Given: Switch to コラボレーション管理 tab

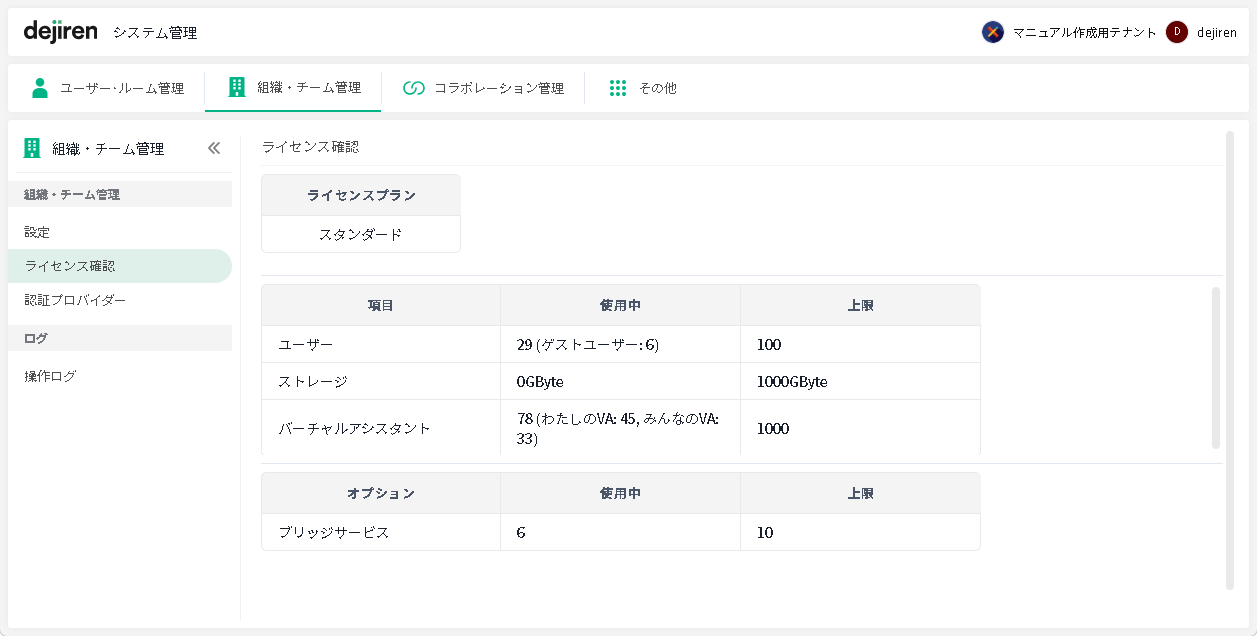Looking at the screenshot, I should coord(498,88).
